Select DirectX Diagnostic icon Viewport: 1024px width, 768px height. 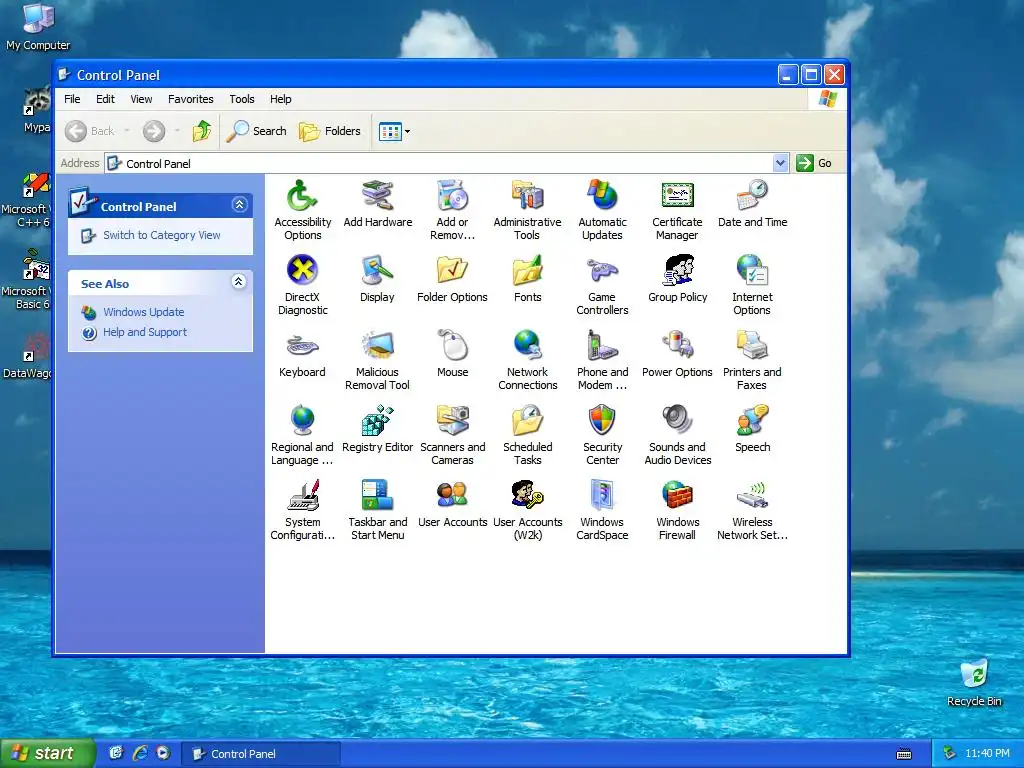[x=302, y=270]
